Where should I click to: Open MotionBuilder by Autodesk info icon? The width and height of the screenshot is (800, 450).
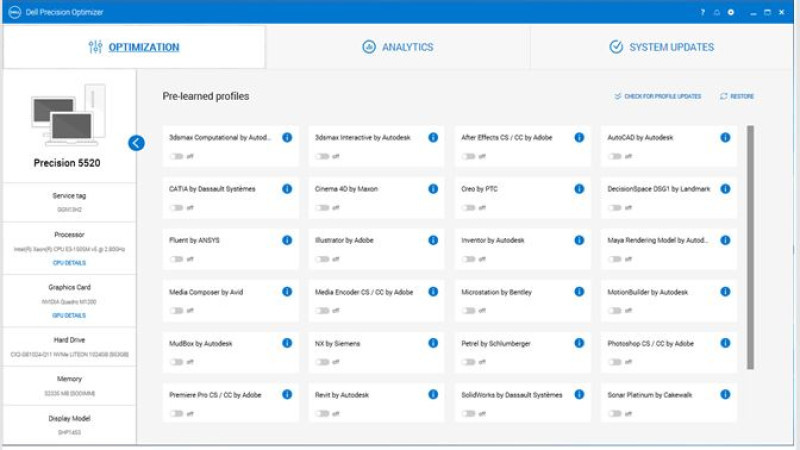click(x=725, y=291)
